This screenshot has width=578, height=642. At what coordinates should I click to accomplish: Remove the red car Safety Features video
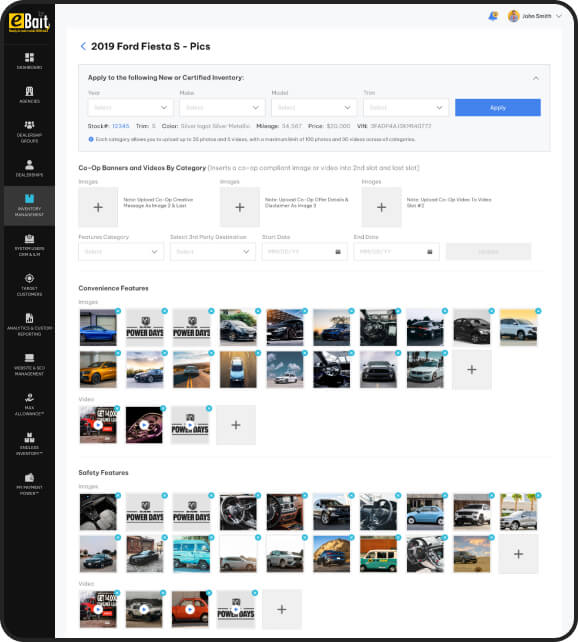tap(209, 592)
